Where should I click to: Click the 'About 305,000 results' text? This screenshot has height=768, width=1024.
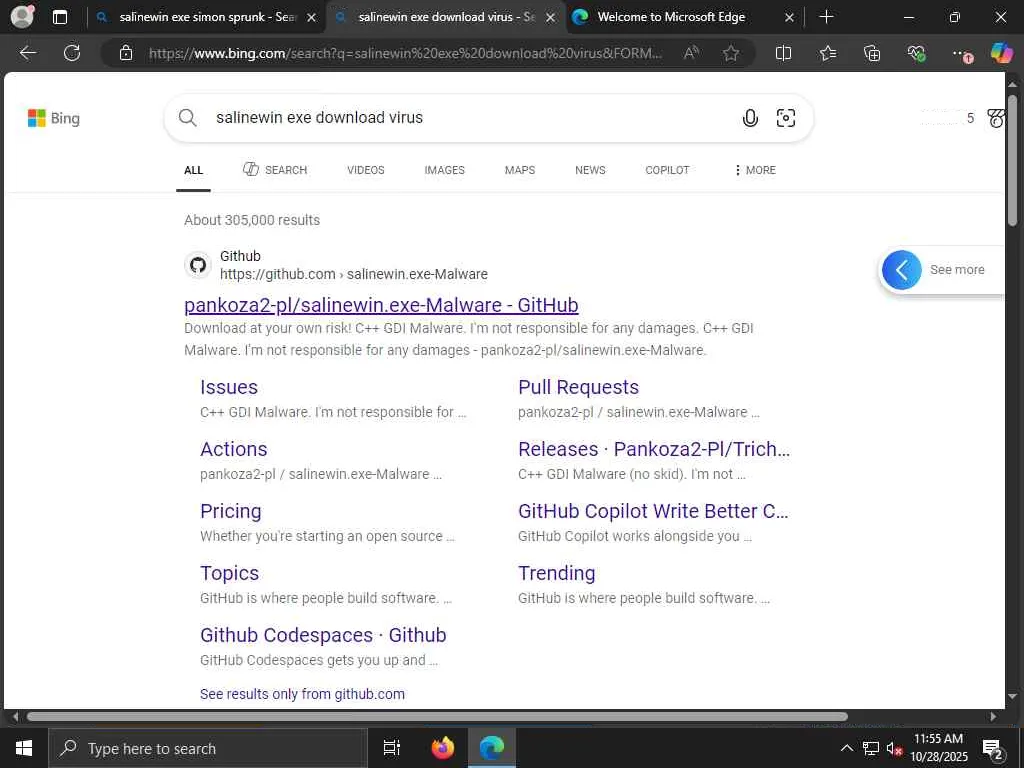[x=252, y=220]
